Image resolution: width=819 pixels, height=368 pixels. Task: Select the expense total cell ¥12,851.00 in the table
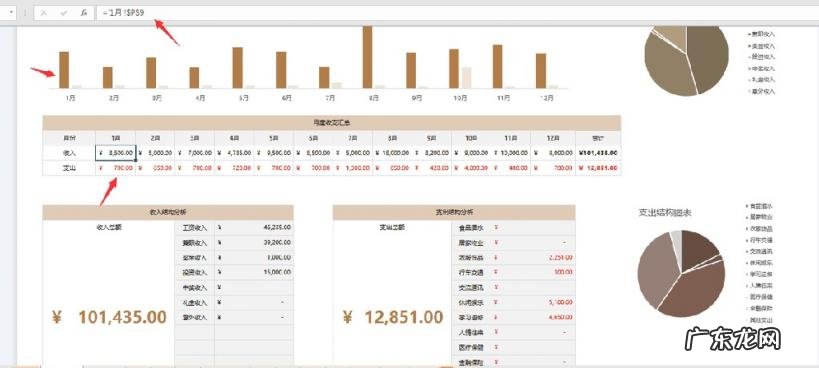(598, 168)
